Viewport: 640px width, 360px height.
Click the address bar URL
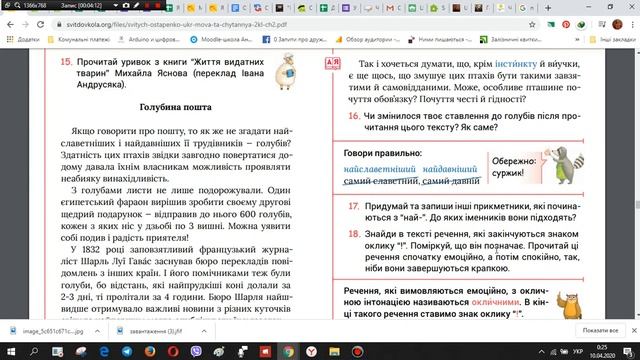click(176, 24)
